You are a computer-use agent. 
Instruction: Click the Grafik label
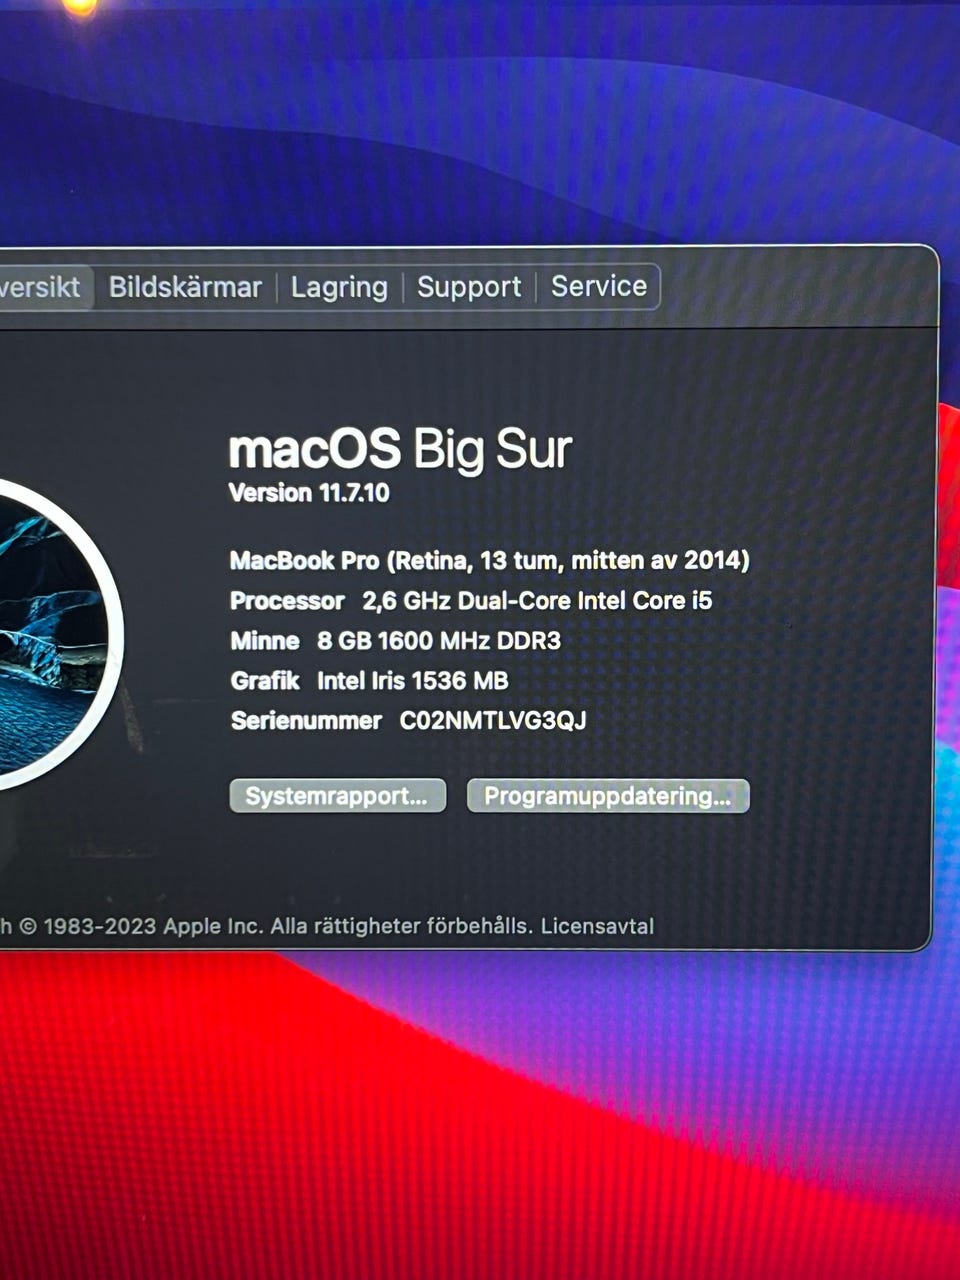tap(265, 680)
